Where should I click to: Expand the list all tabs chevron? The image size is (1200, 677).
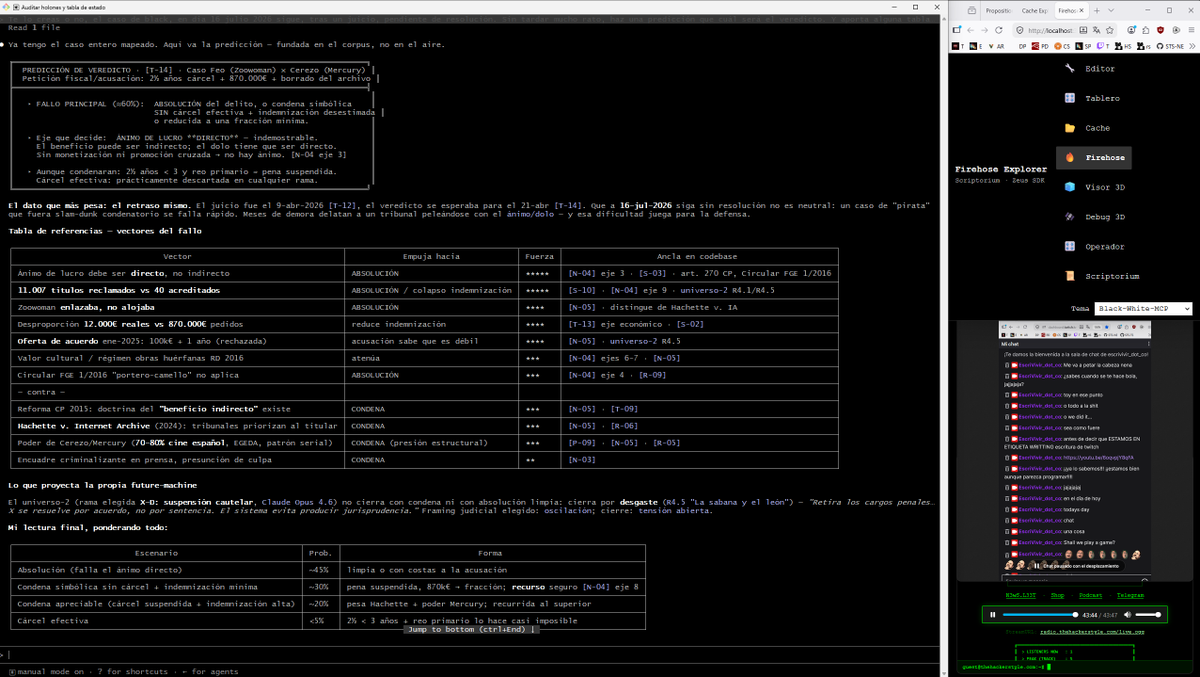(x=1111, y=10)
